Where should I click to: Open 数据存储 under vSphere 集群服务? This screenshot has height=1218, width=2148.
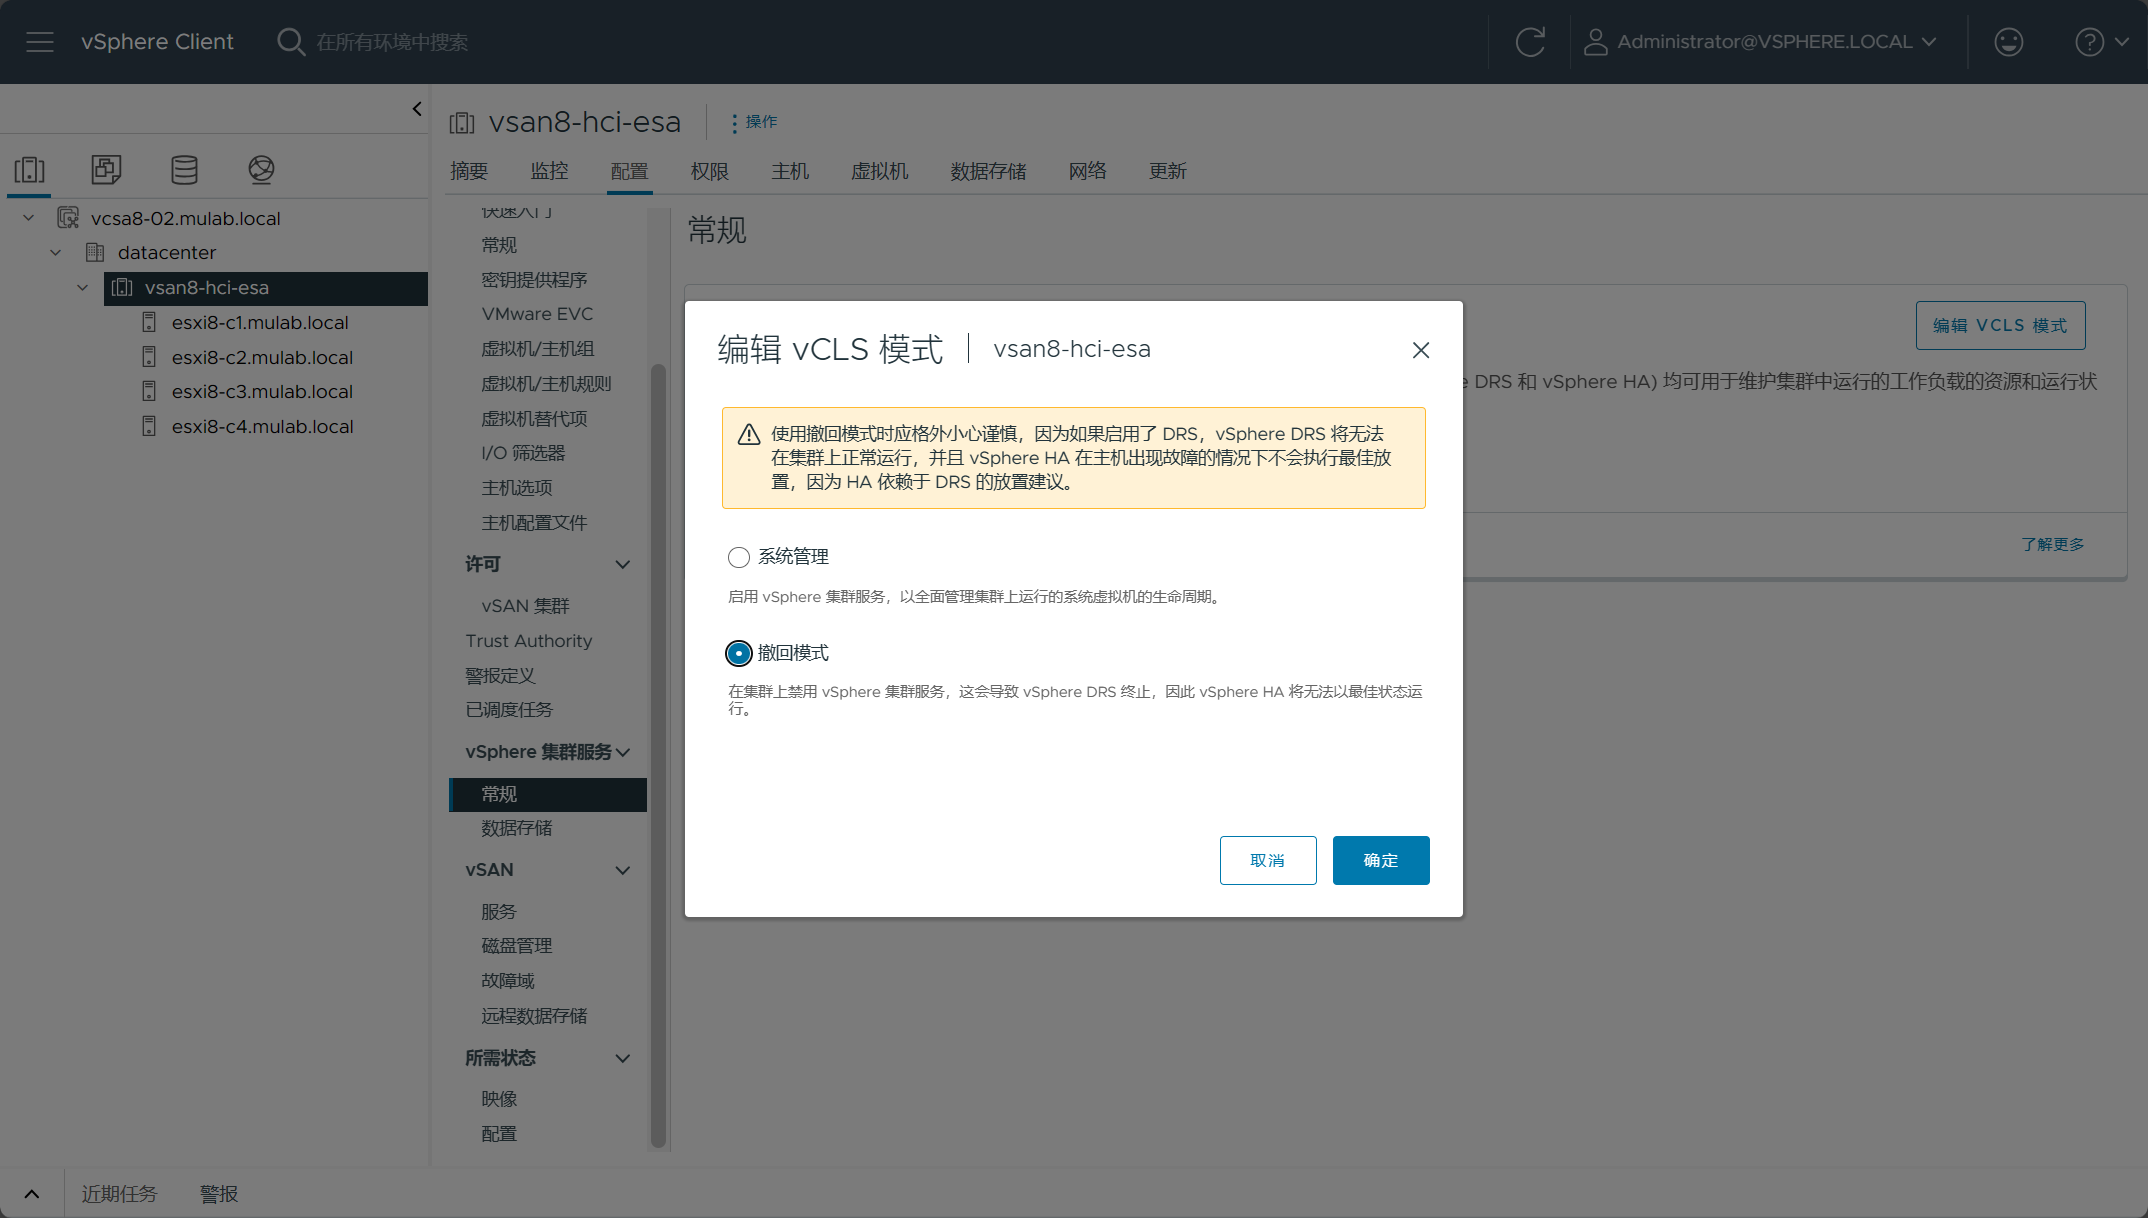point(517,828)
